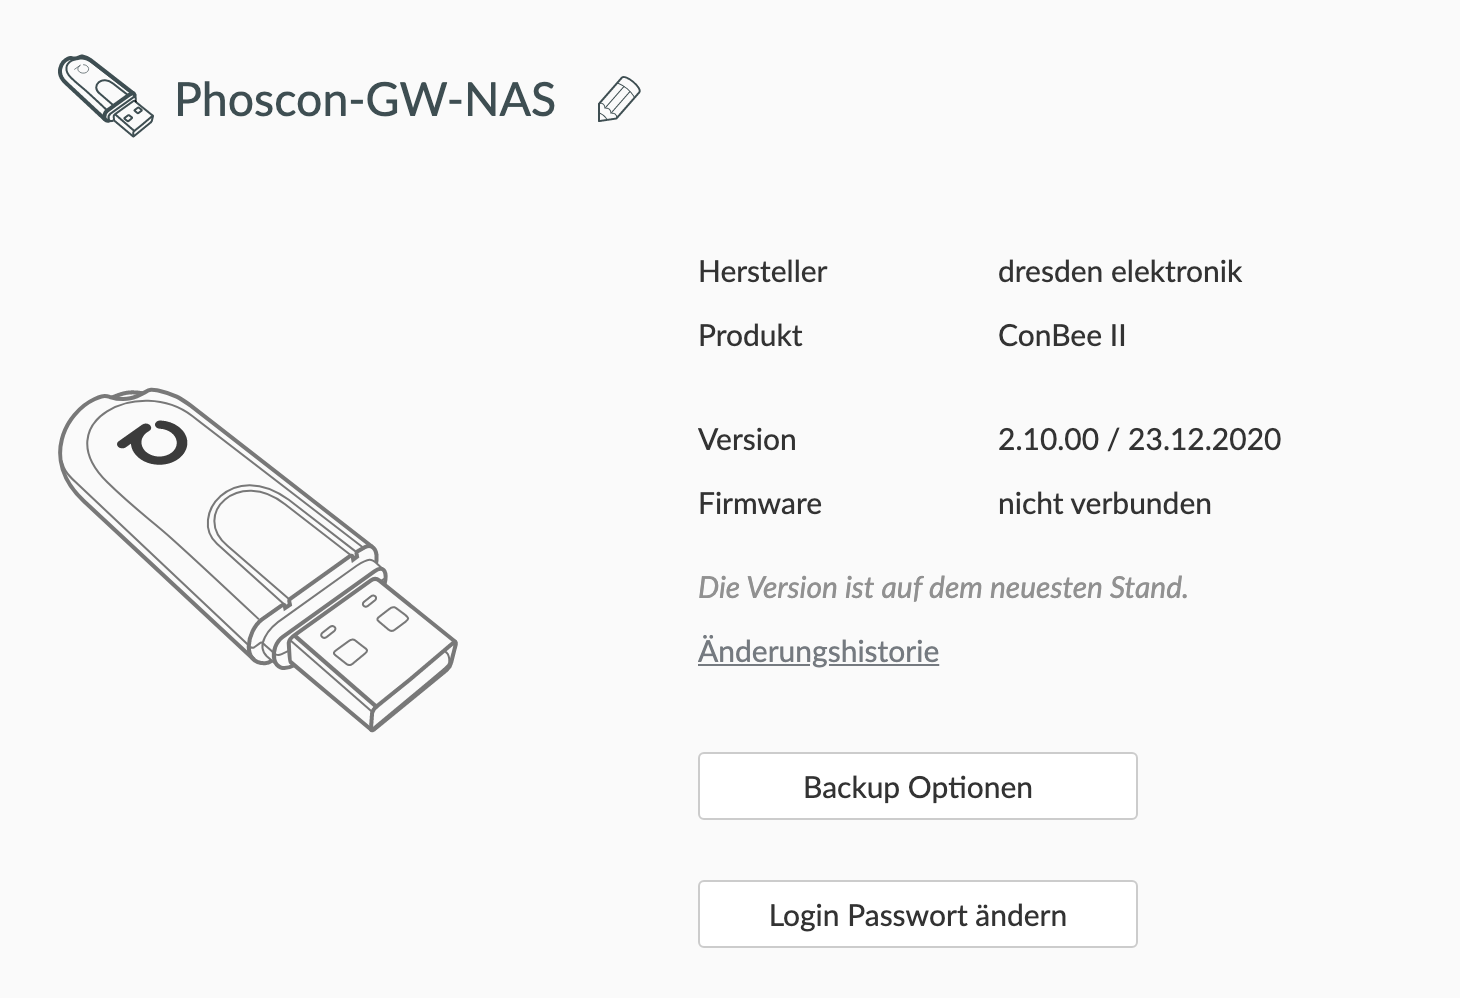
Task: Select the nicht verbunden firmware status
Action: tap(1104, 504)
